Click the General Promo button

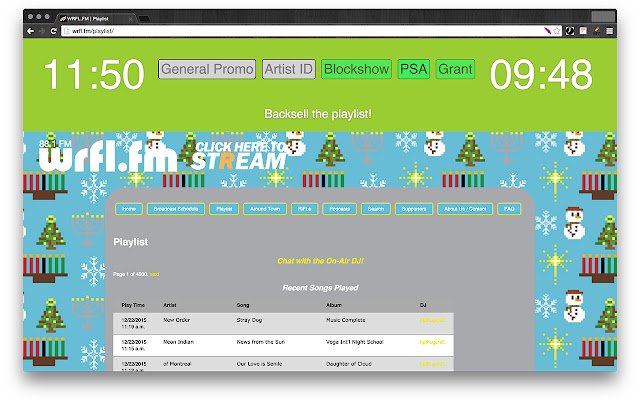(x=207, y=69)
